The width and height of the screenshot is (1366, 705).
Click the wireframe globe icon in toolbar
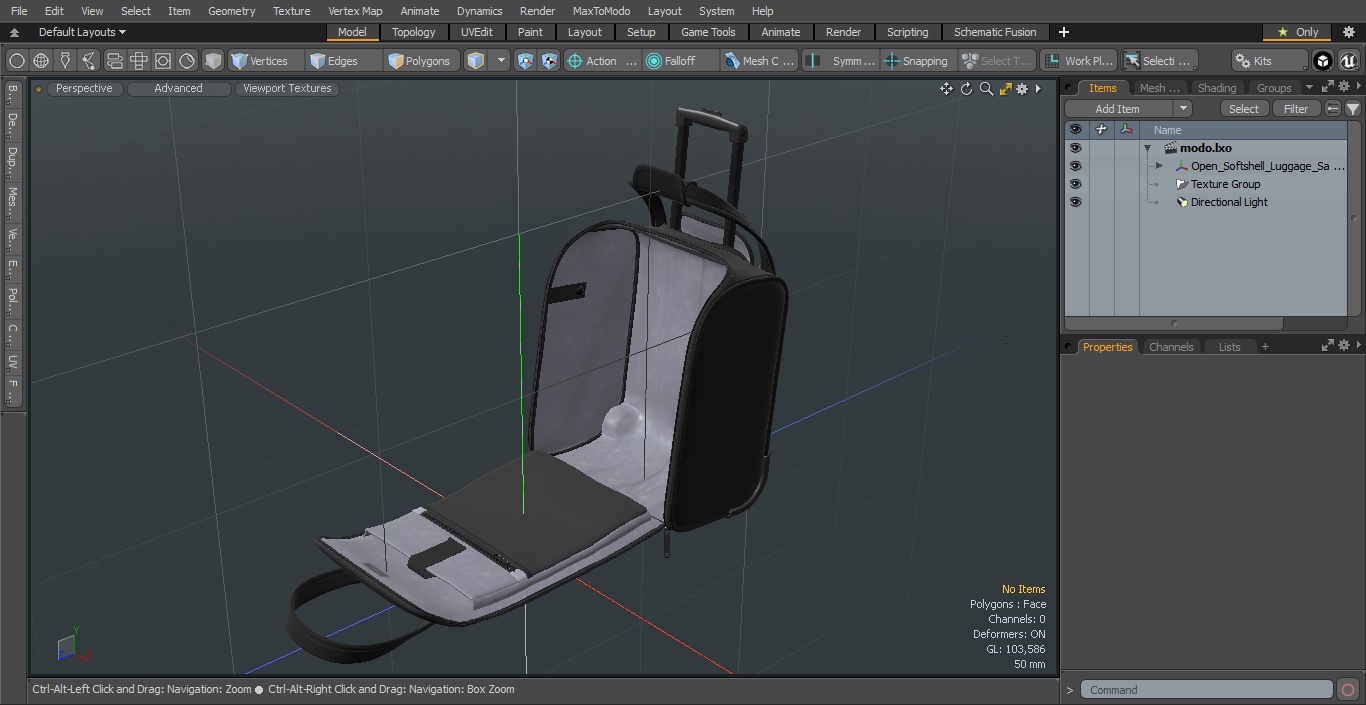tap(41, 61)
